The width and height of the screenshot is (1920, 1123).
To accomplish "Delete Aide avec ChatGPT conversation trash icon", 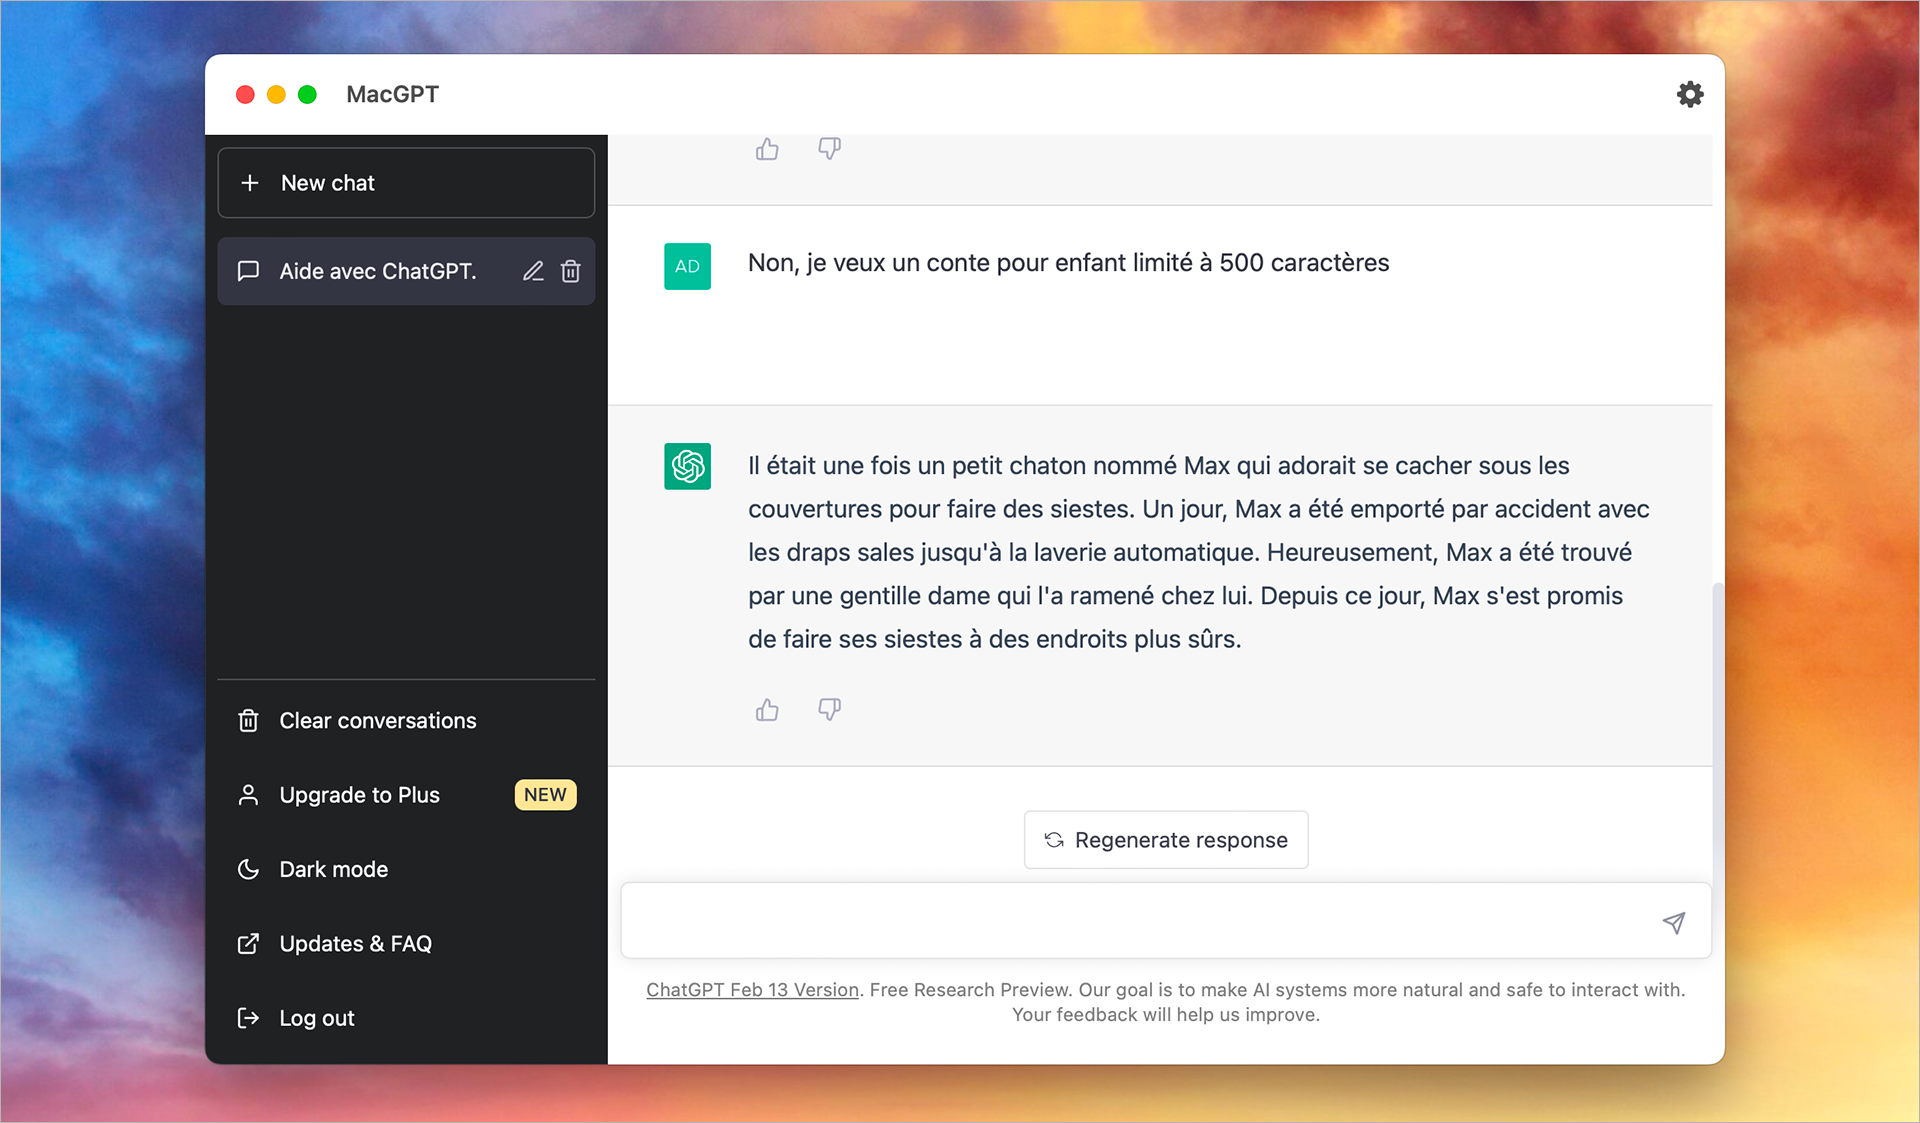I will tap(571, 271).
